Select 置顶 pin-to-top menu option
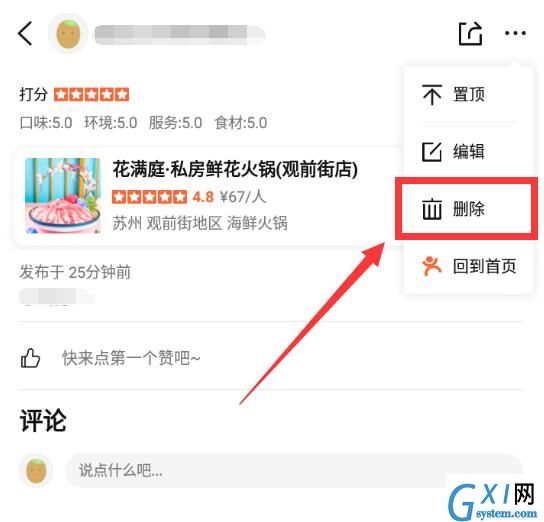 (468, 94)
